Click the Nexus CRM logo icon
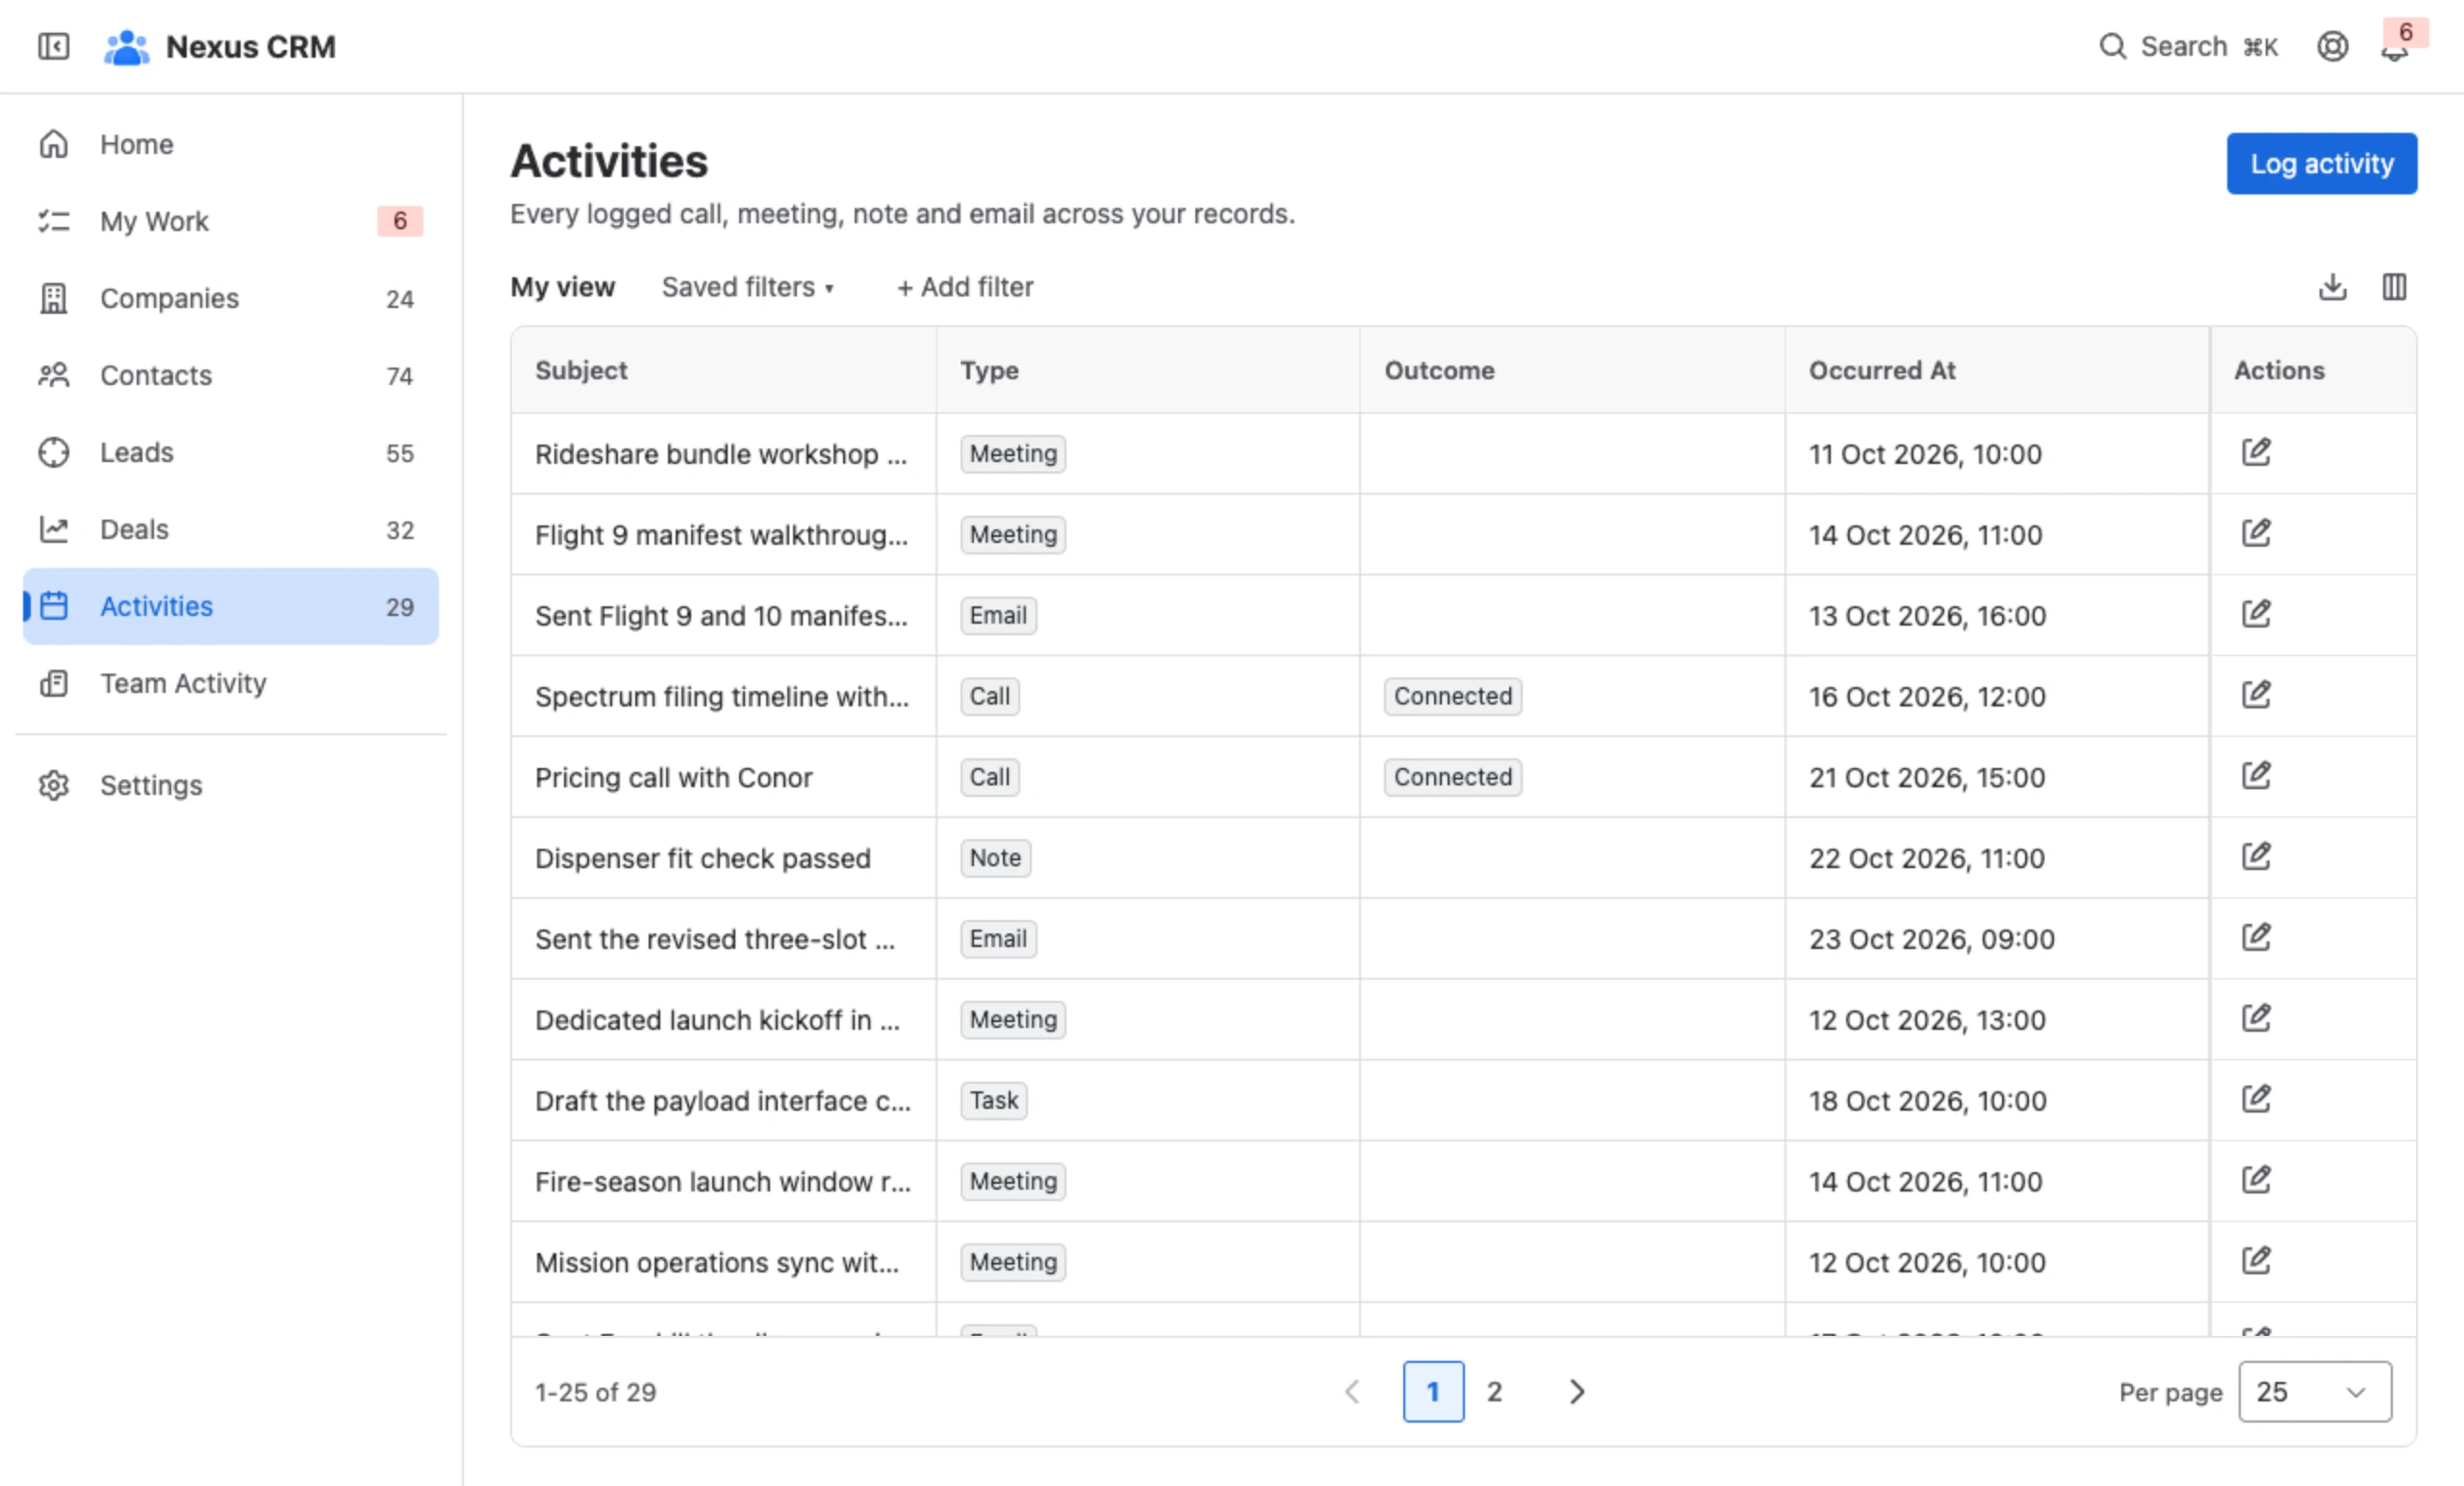The image size is (2464, 1486). pos(127,47)
